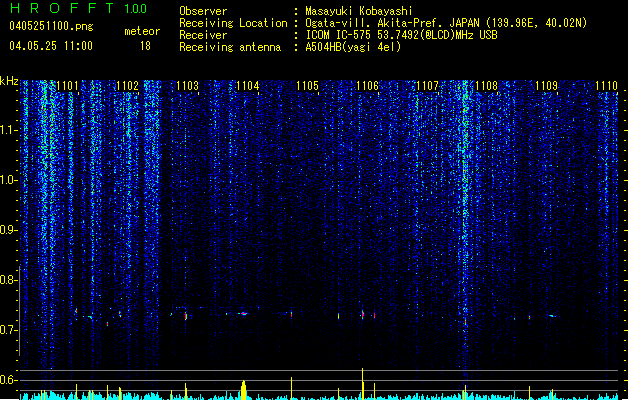Click the Receiver label

tap(203, 35)
